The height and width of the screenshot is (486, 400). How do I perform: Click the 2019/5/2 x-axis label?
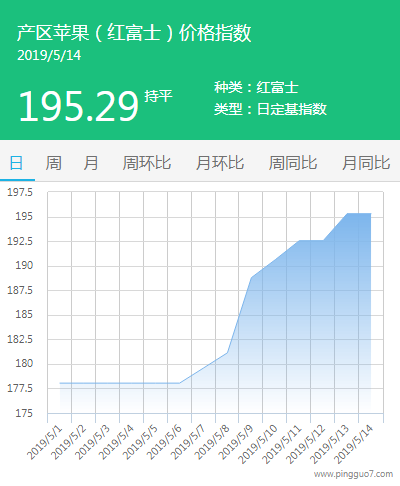tap(69, 442)
